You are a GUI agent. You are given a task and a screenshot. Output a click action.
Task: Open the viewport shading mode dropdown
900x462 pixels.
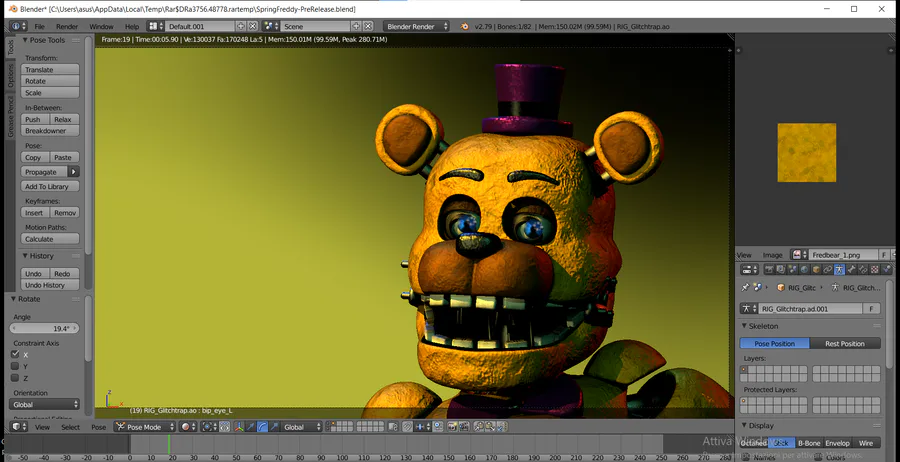coord(188,426)
